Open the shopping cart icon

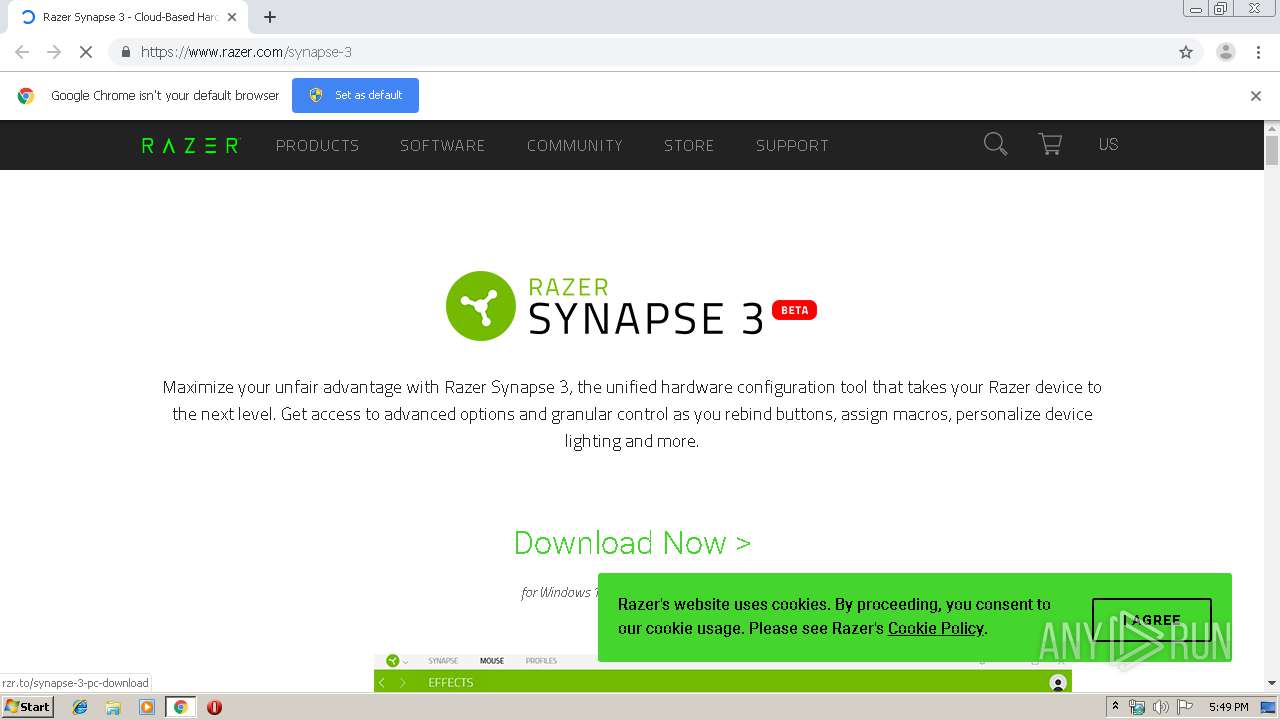[x=1050, y=144]
